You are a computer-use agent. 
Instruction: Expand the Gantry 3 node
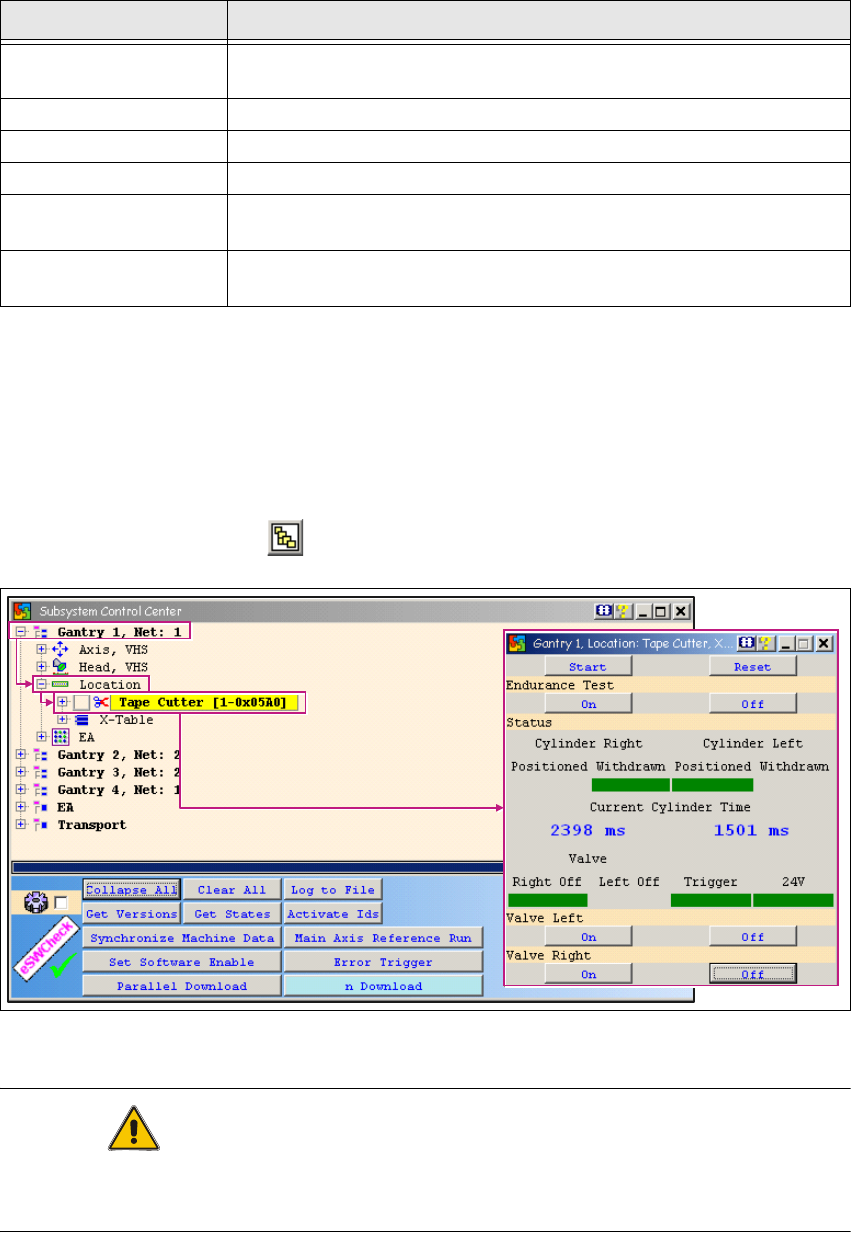21,772
